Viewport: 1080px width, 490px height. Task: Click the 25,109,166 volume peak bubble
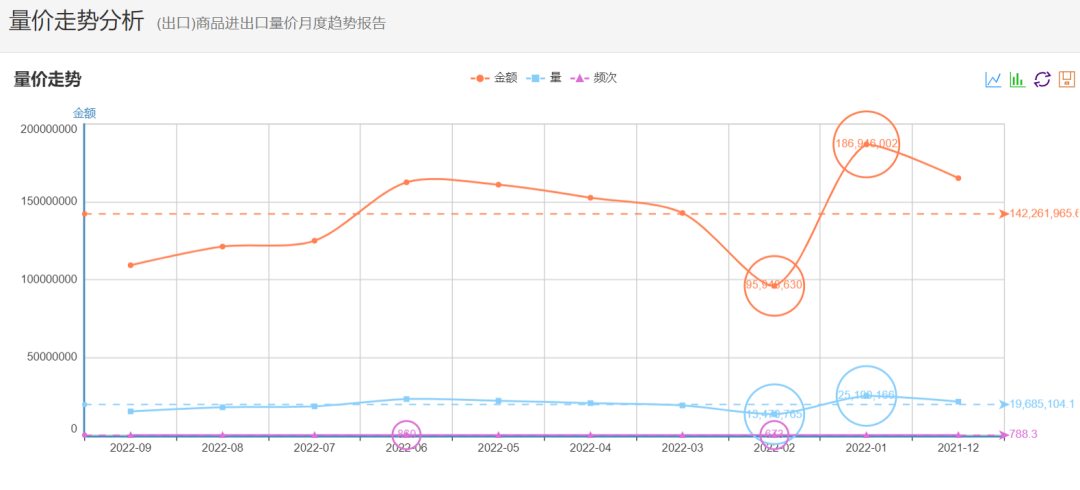[x=866, y=395]
